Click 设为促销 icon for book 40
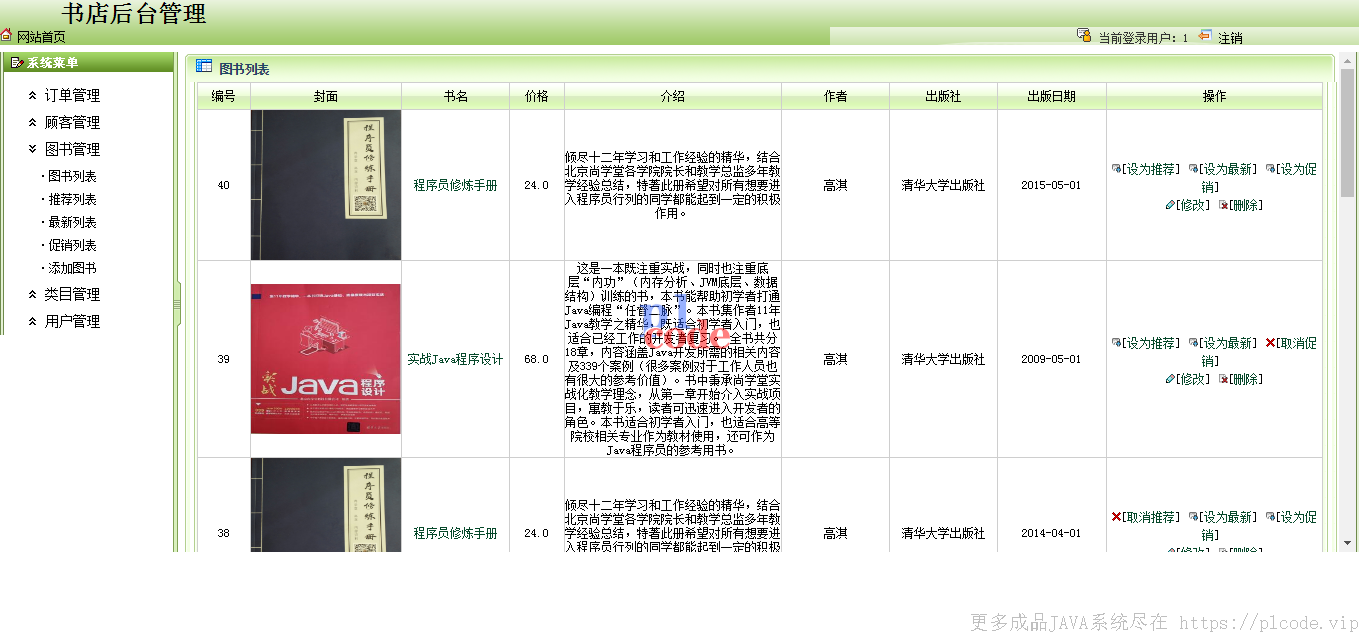 coord(1270,169)
